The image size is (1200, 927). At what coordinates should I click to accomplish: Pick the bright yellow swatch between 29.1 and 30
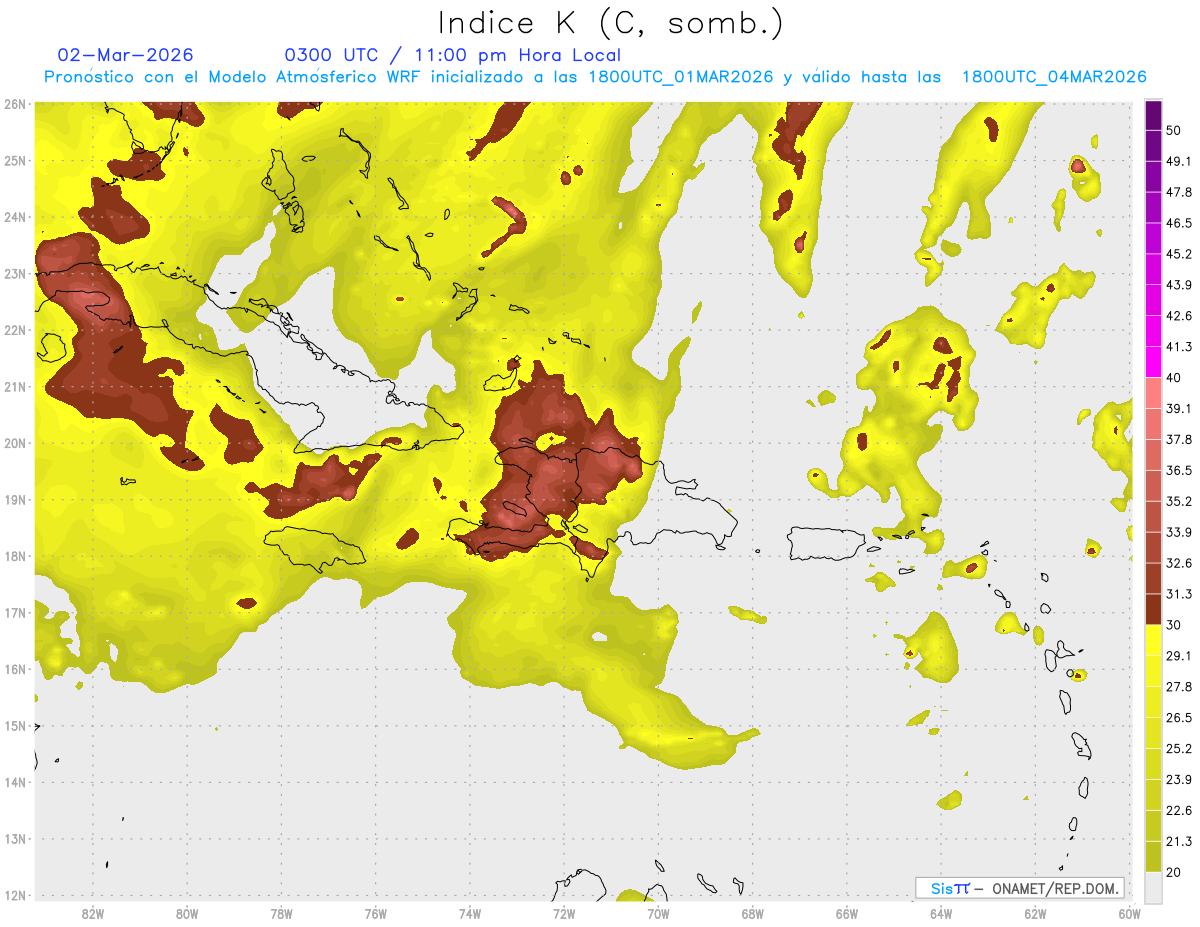coord(1153,640)
